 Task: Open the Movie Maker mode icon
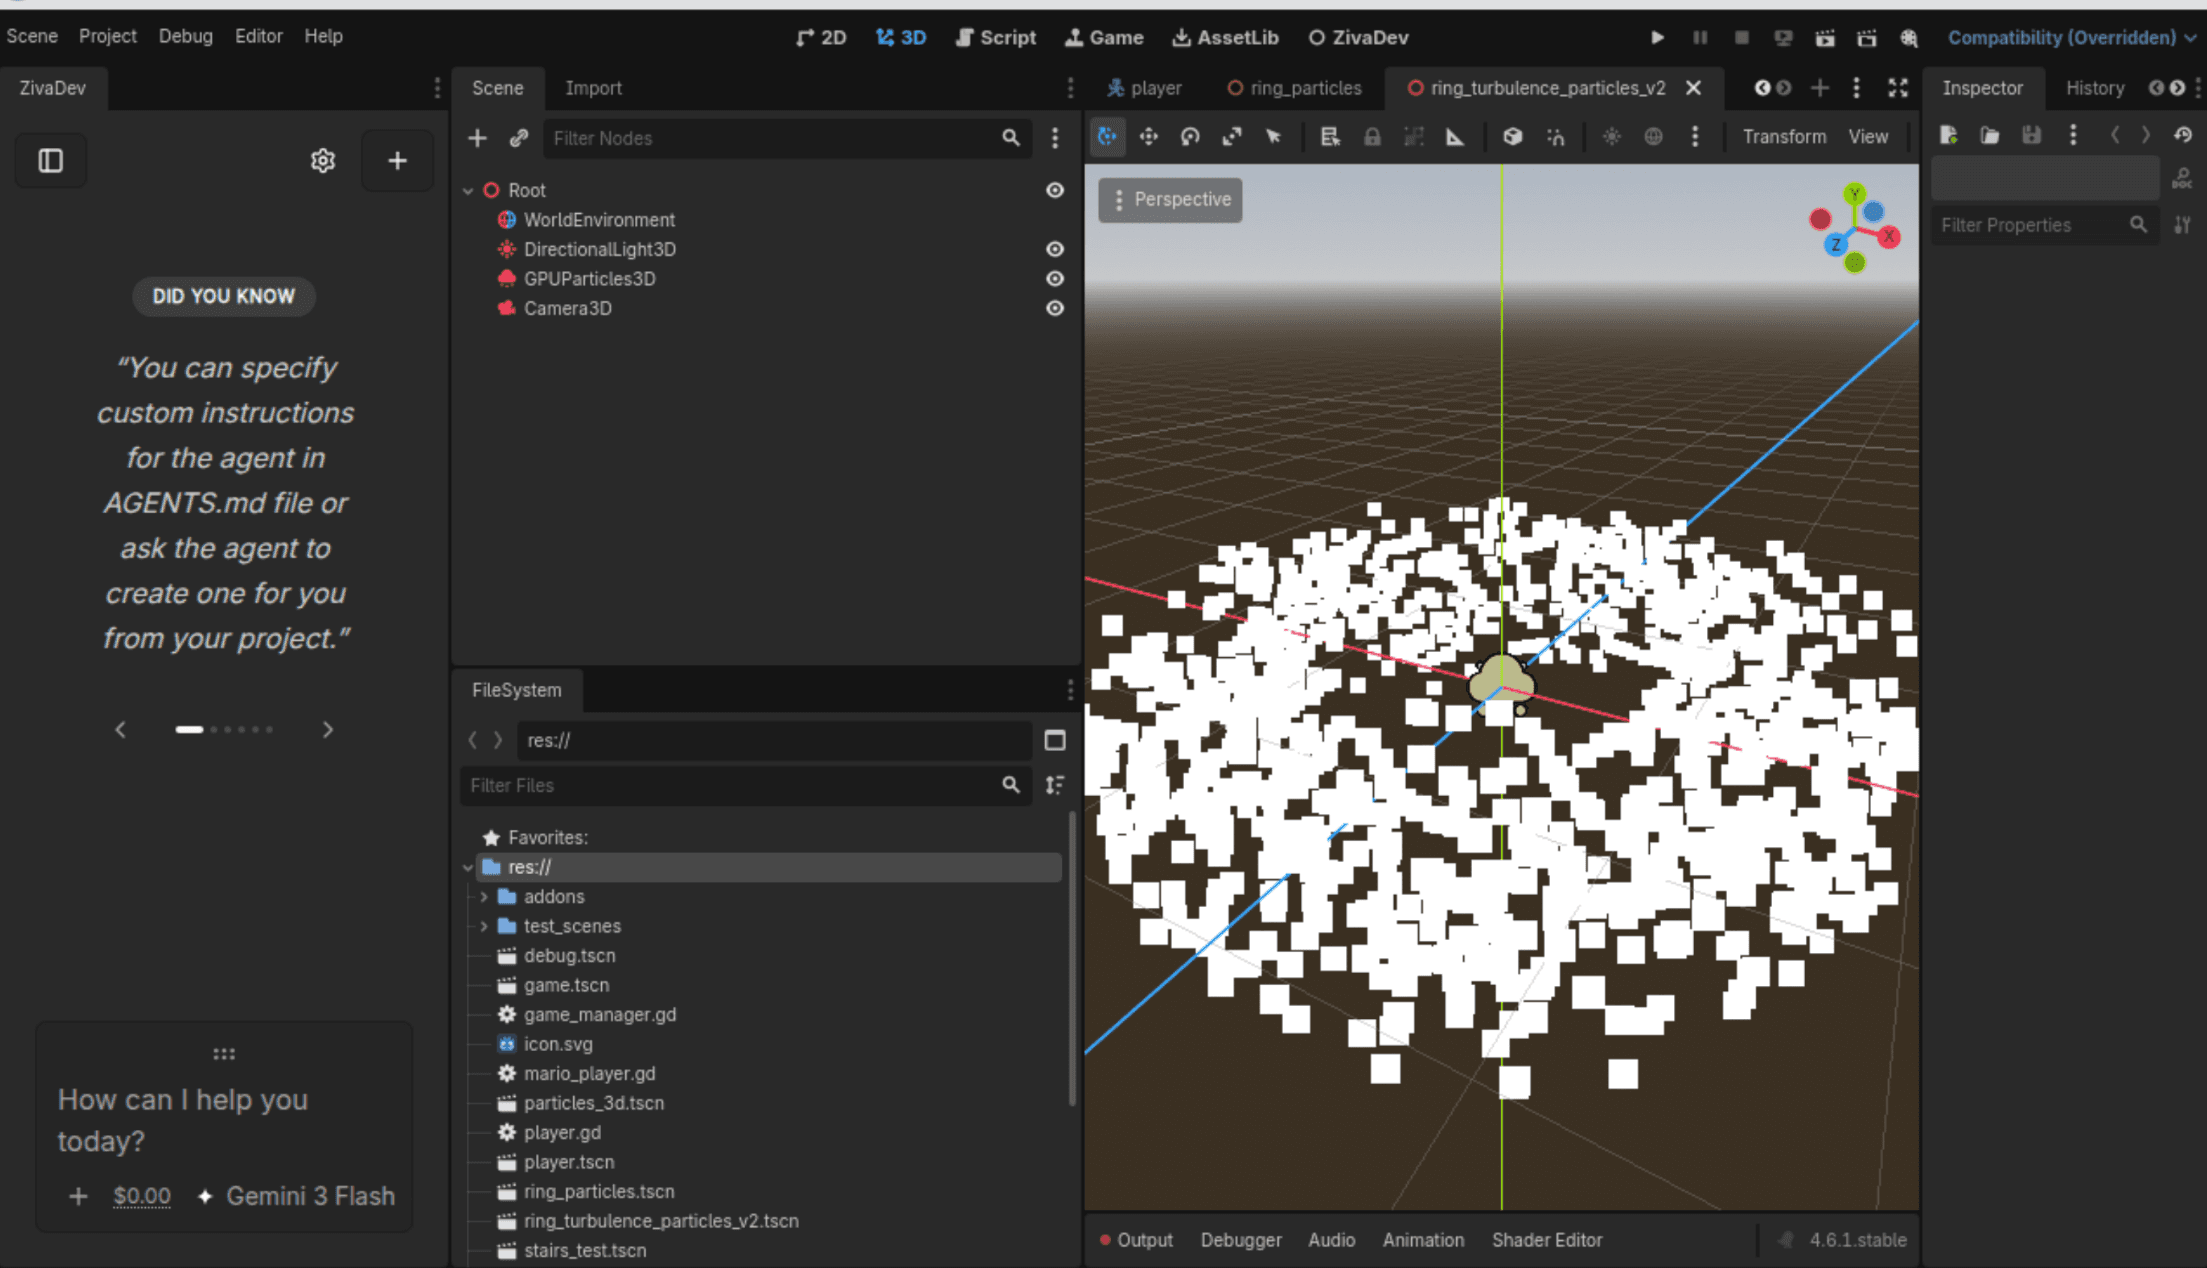point(1909,37)
